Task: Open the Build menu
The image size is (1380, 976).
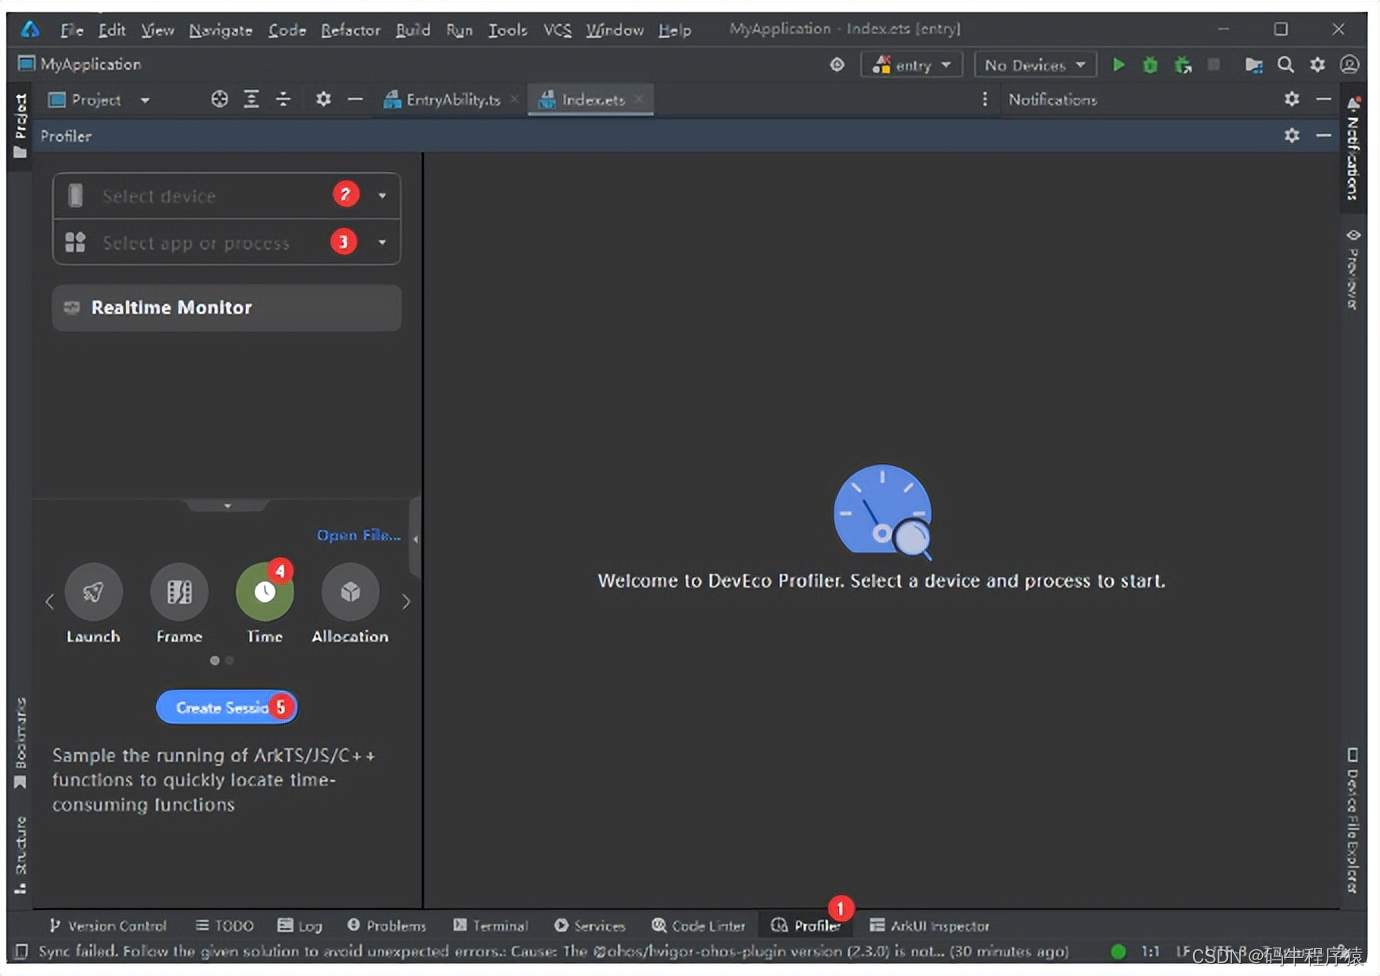Action: [x=412, y=30]
